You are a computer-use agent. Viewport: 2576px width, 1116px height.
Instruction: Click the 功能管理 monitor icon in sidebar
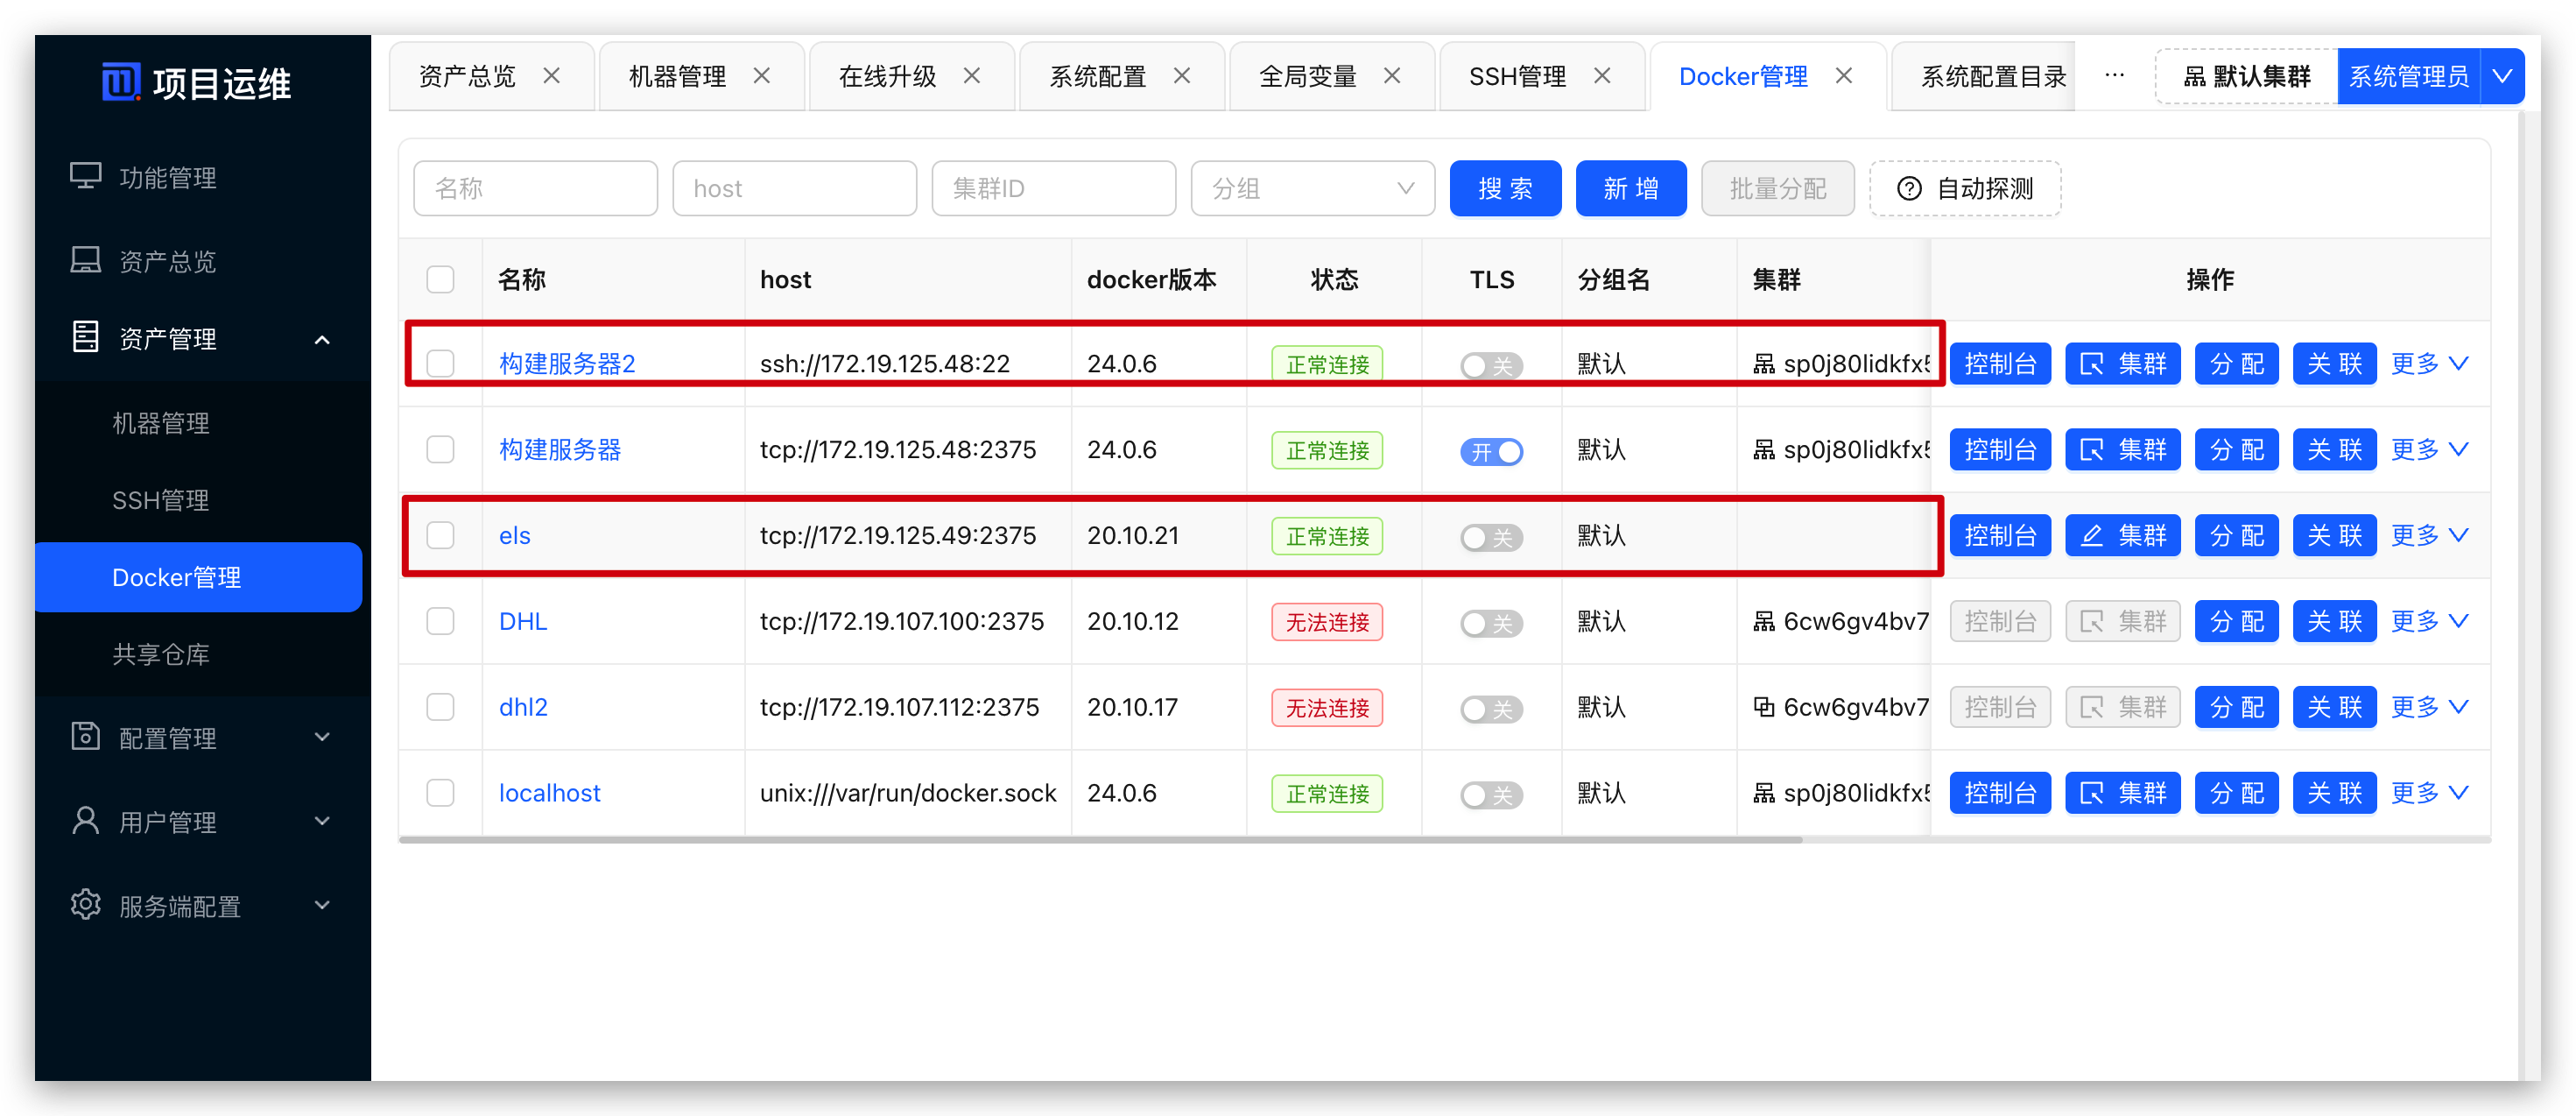tap(85, 177)
